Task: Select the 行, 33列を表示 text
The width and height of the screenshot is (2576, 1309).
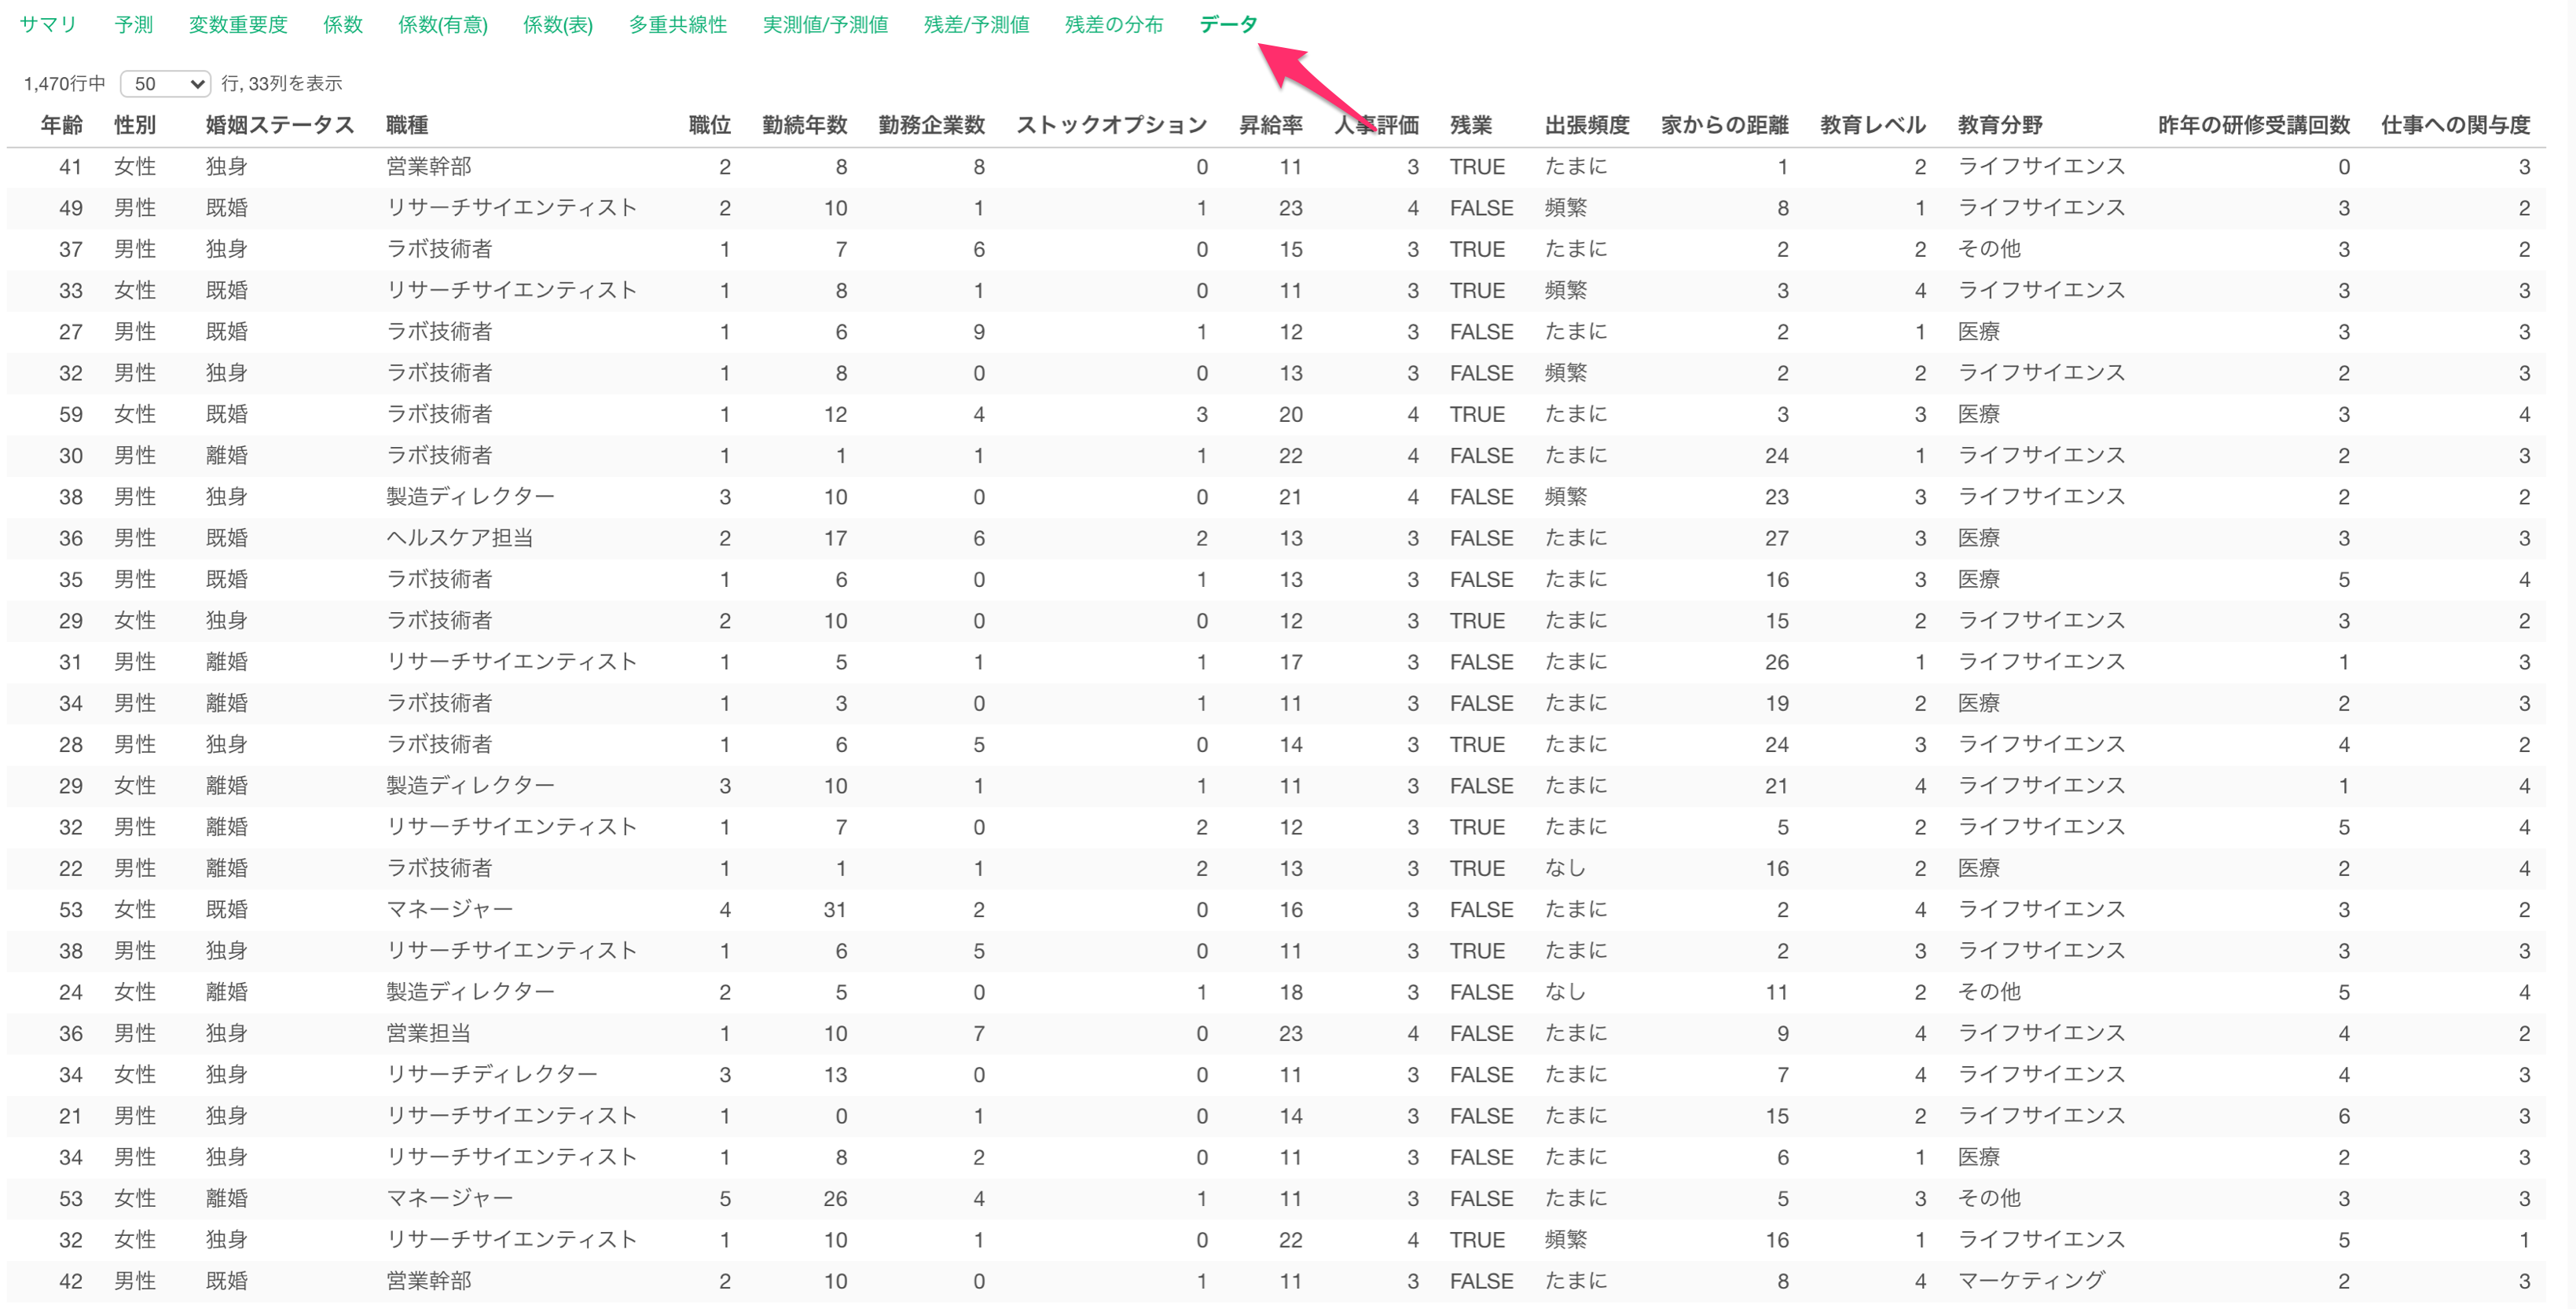Action: pyautogui.click(x=282, y=84)
